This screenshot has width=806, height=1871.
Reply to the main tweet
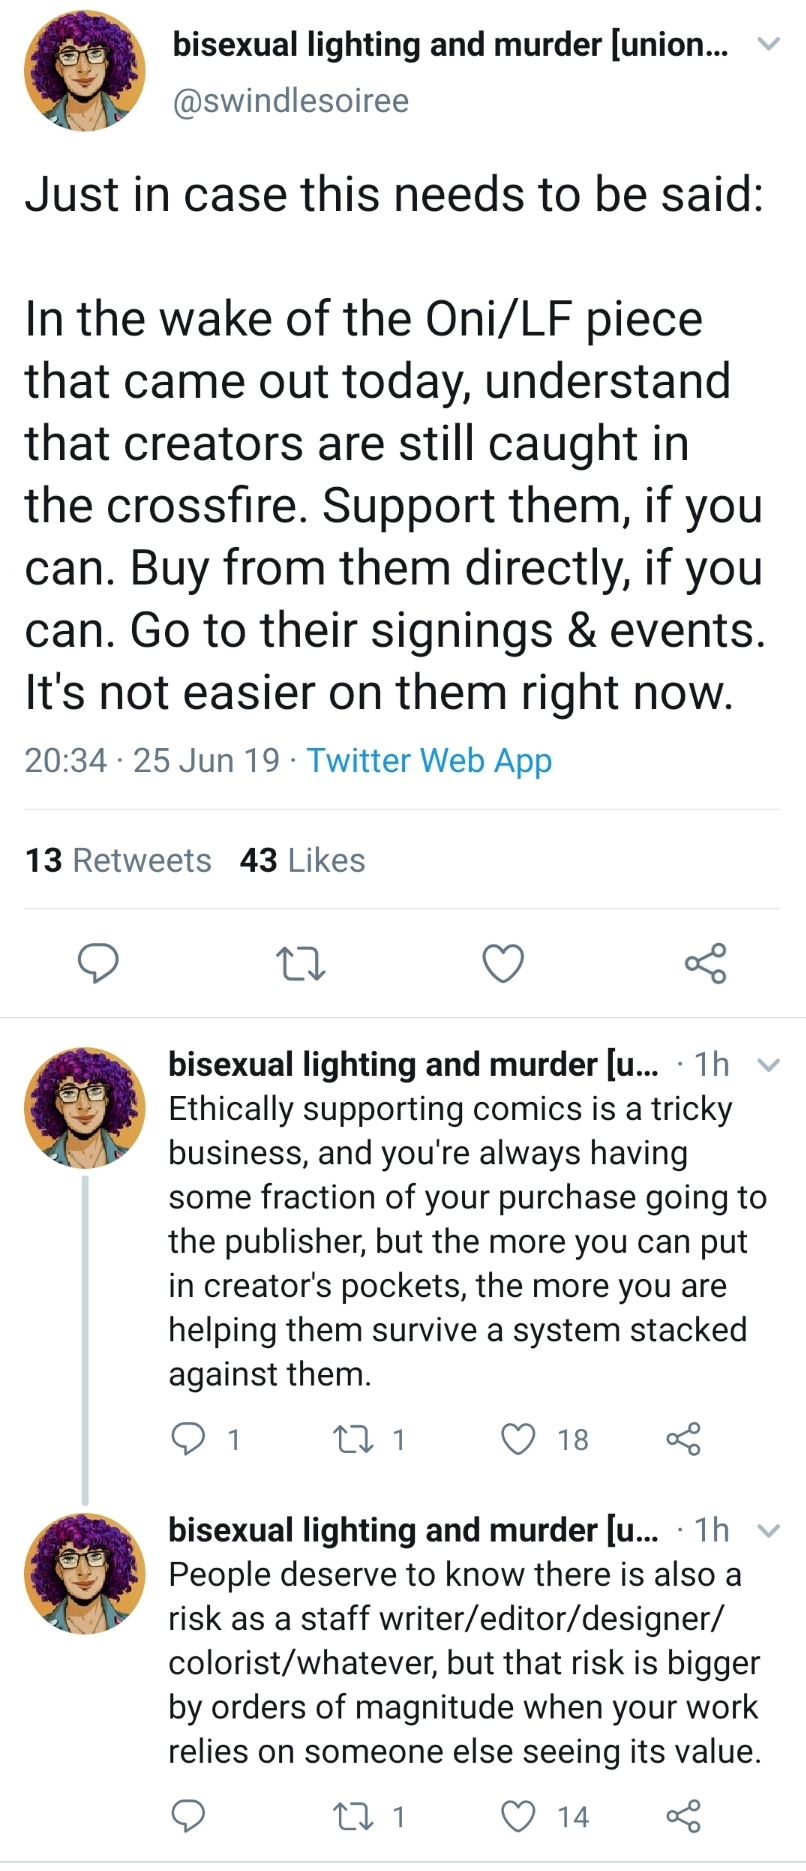click(x=99, y=963)
